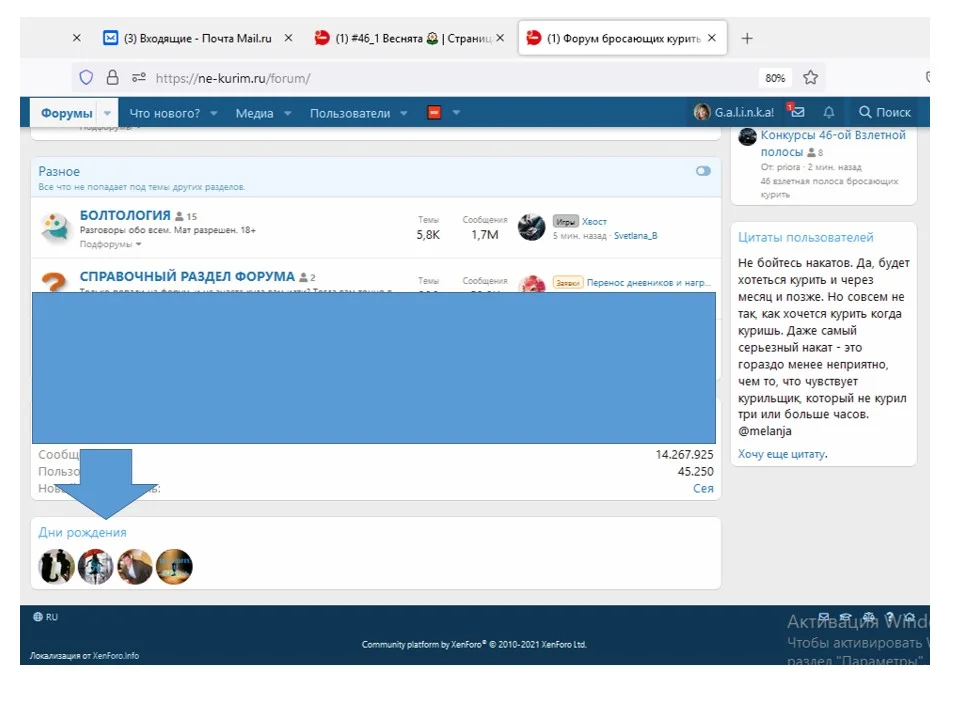This screenshot has width=960, height=720.
Task: Open Конкурсы 46-ой Взлетной полосы link
Action: click(833, 143)
